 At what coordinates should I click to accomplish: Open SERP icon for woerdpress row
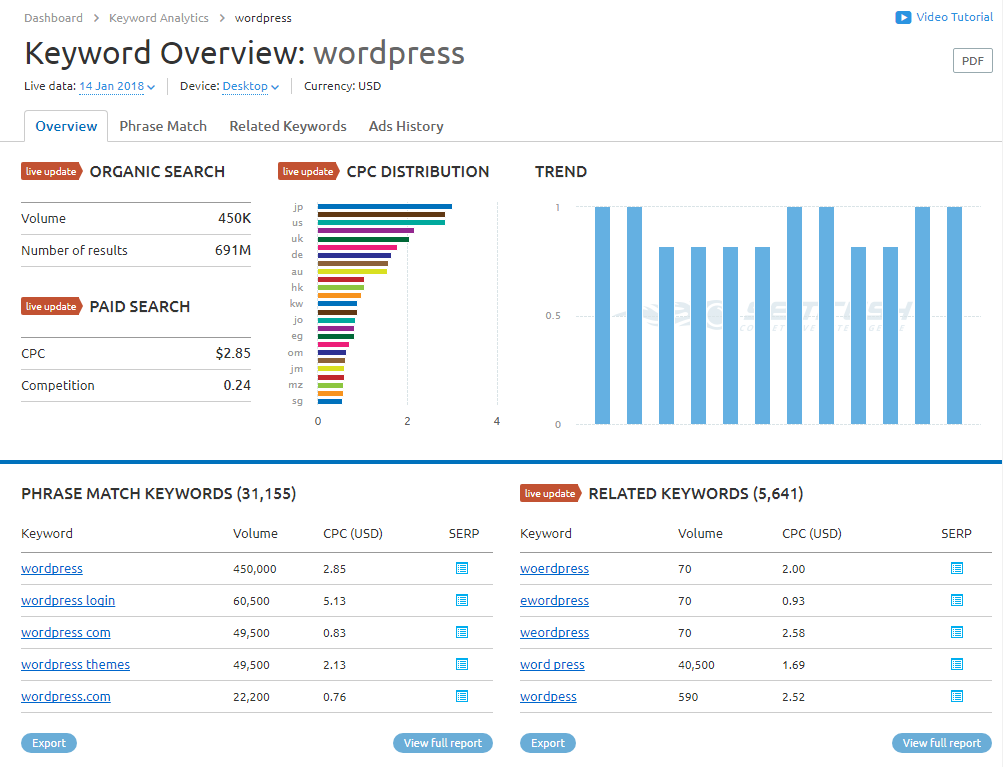click(x=957, y=568)
